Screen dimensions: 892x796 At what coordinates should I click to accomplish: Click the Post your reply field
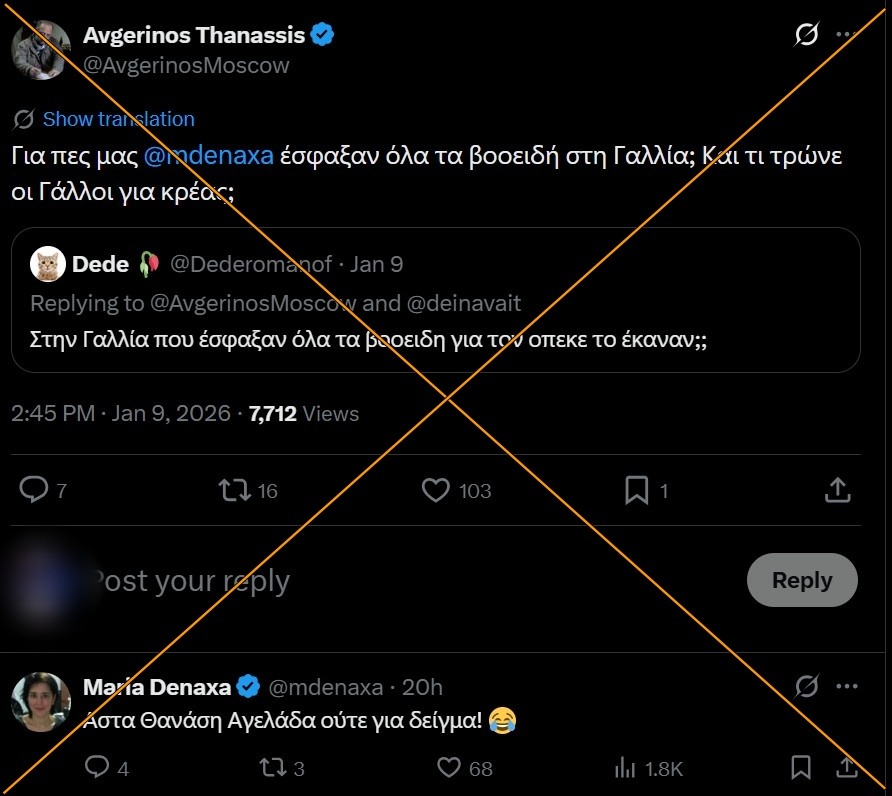400,580
